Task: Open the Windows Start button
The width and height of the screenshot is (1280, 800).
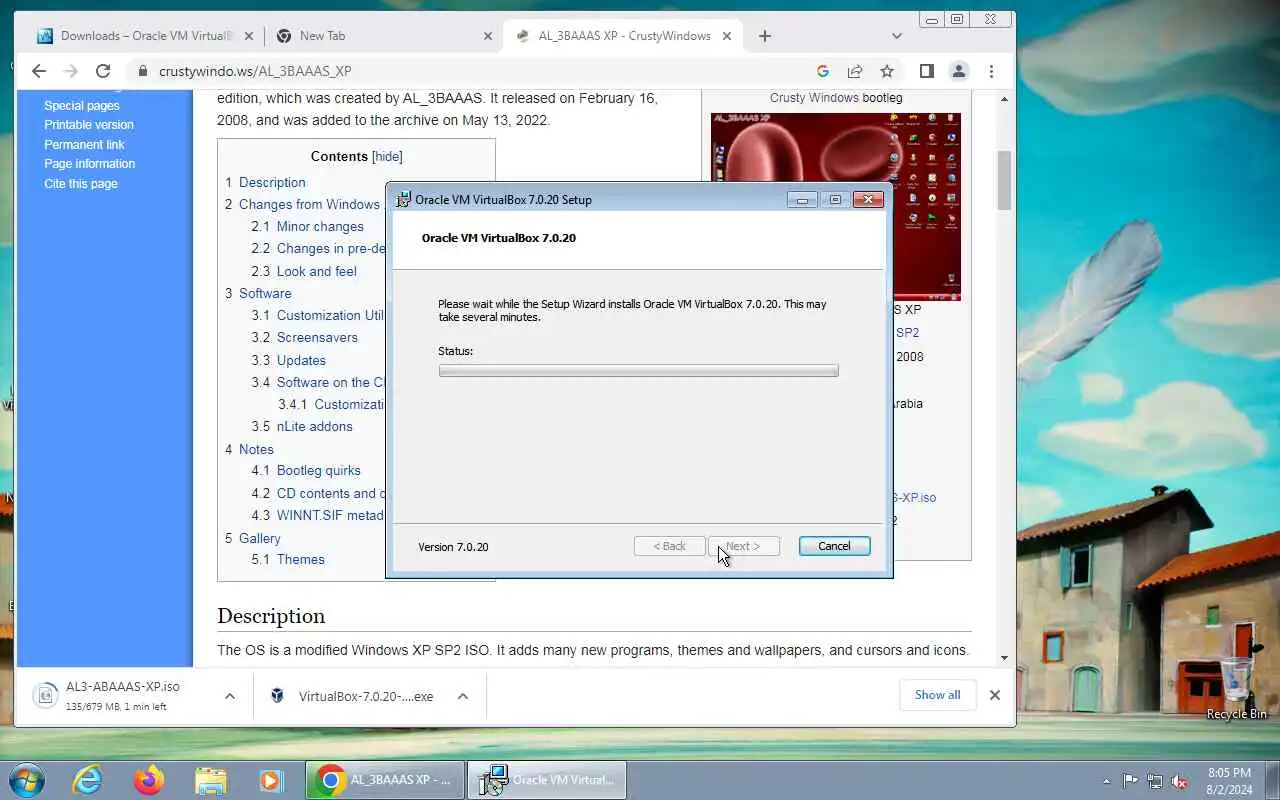Action: [x=27, y=780]
